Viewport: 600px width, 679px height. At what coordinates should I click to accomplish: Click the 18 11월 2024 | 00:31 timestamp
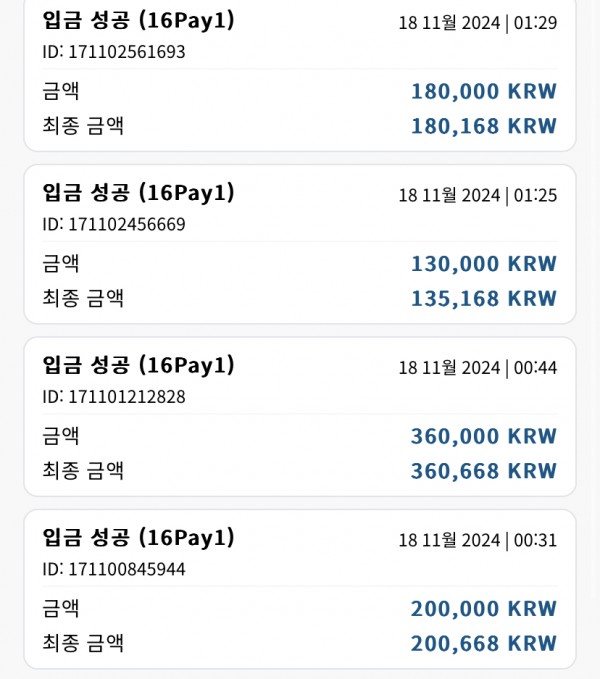point(477,540)
